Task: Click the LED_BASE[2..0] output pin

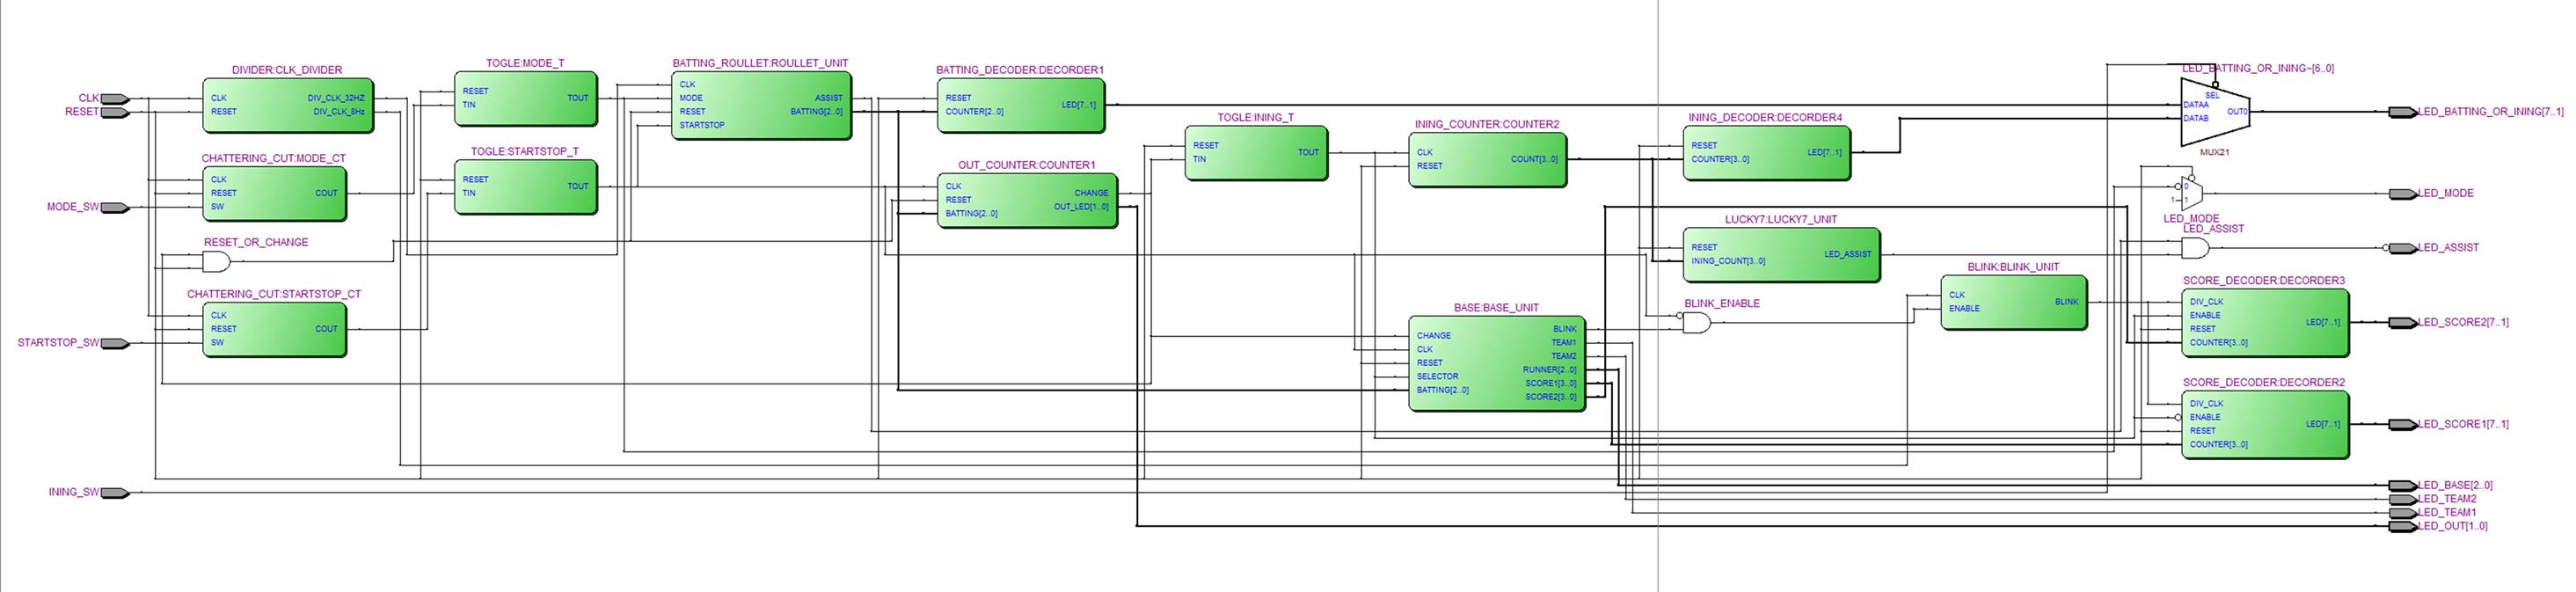Action: (x=2402, y=485)
